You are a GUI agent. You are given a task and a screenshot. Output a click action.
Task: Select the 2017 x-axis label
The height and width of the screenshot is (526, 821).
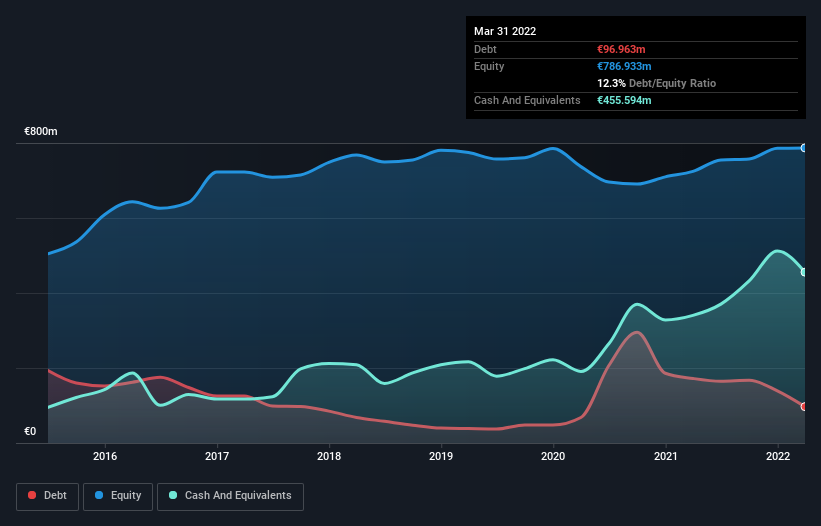click(x=217, y=456)
